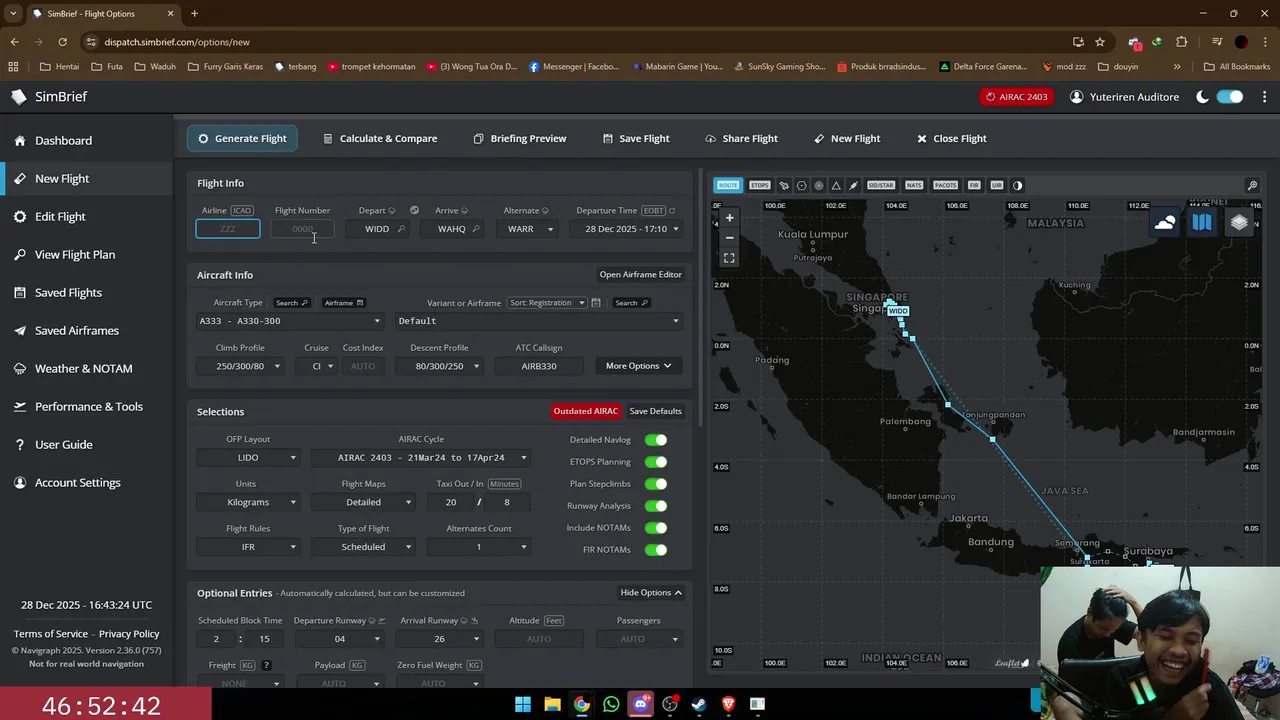Click the map fullscreen icon

click(729, 258)
